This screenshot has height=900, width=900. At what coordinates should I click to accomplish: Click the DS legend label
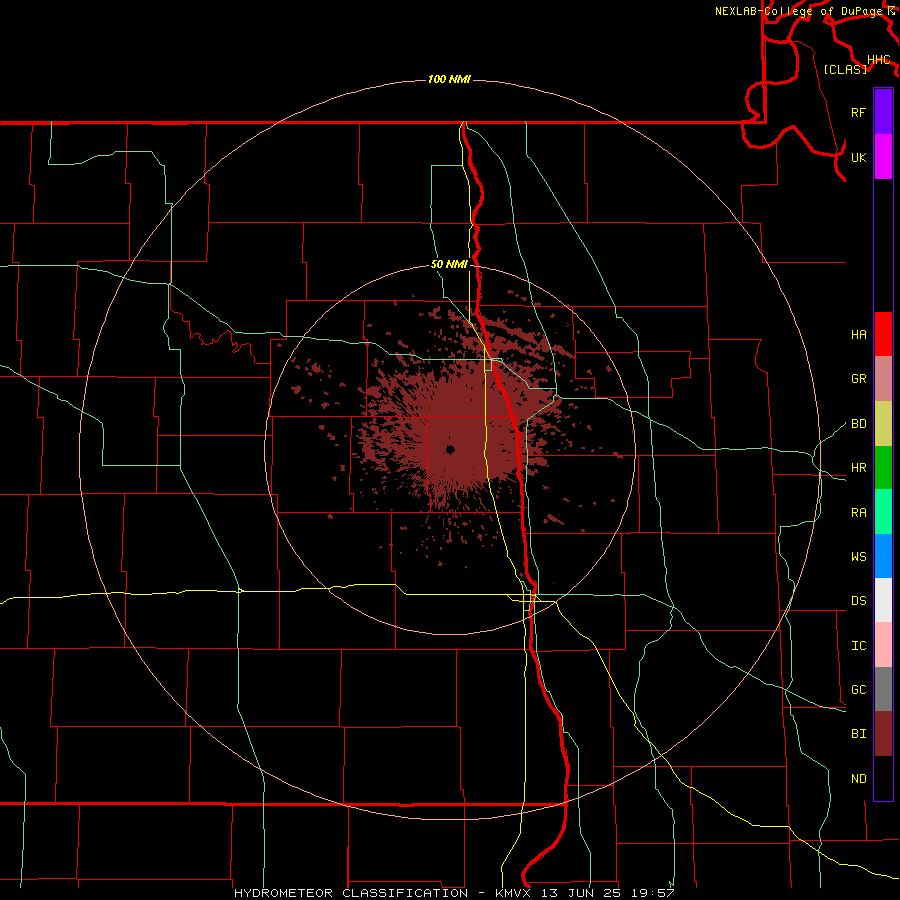point(859,601)
